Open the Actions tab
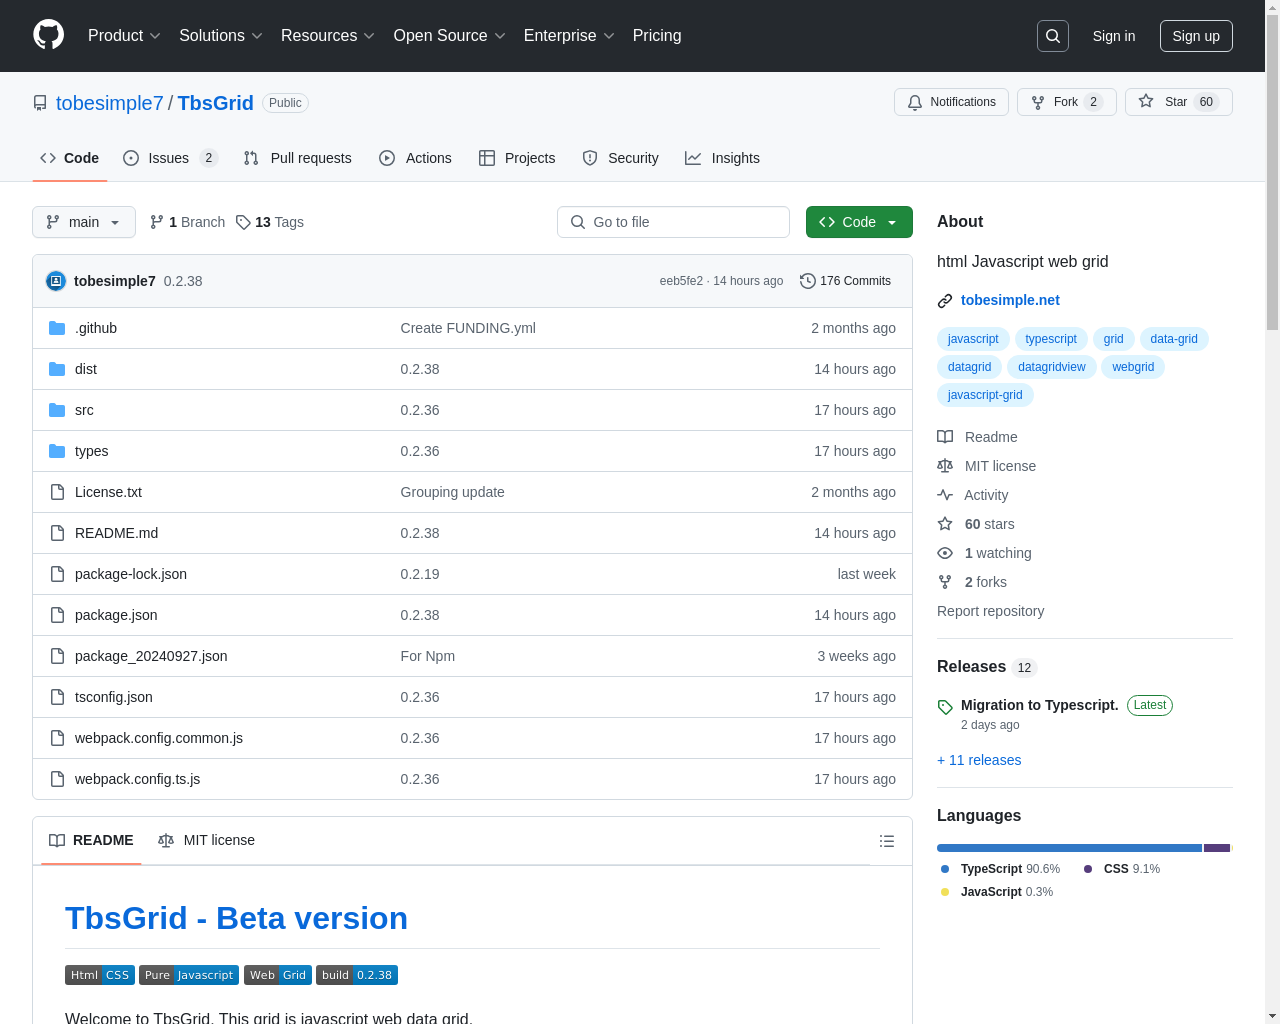The height and width of the screenshot is (1024, 1280). (415, 158)
